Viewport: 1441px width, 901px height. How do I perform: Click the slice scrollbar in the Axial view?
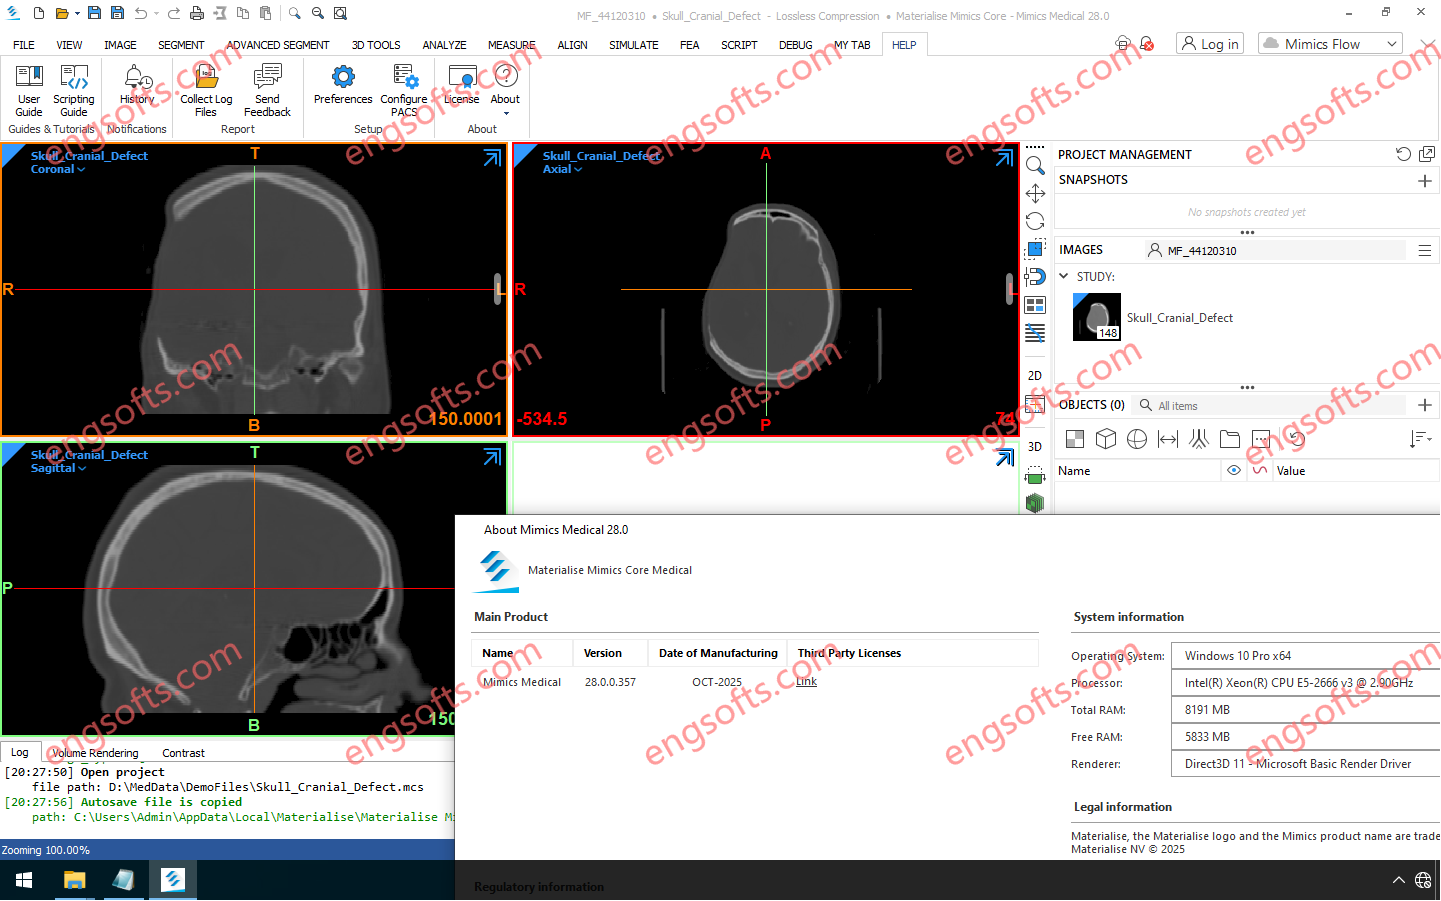[x=1009, y=289]
